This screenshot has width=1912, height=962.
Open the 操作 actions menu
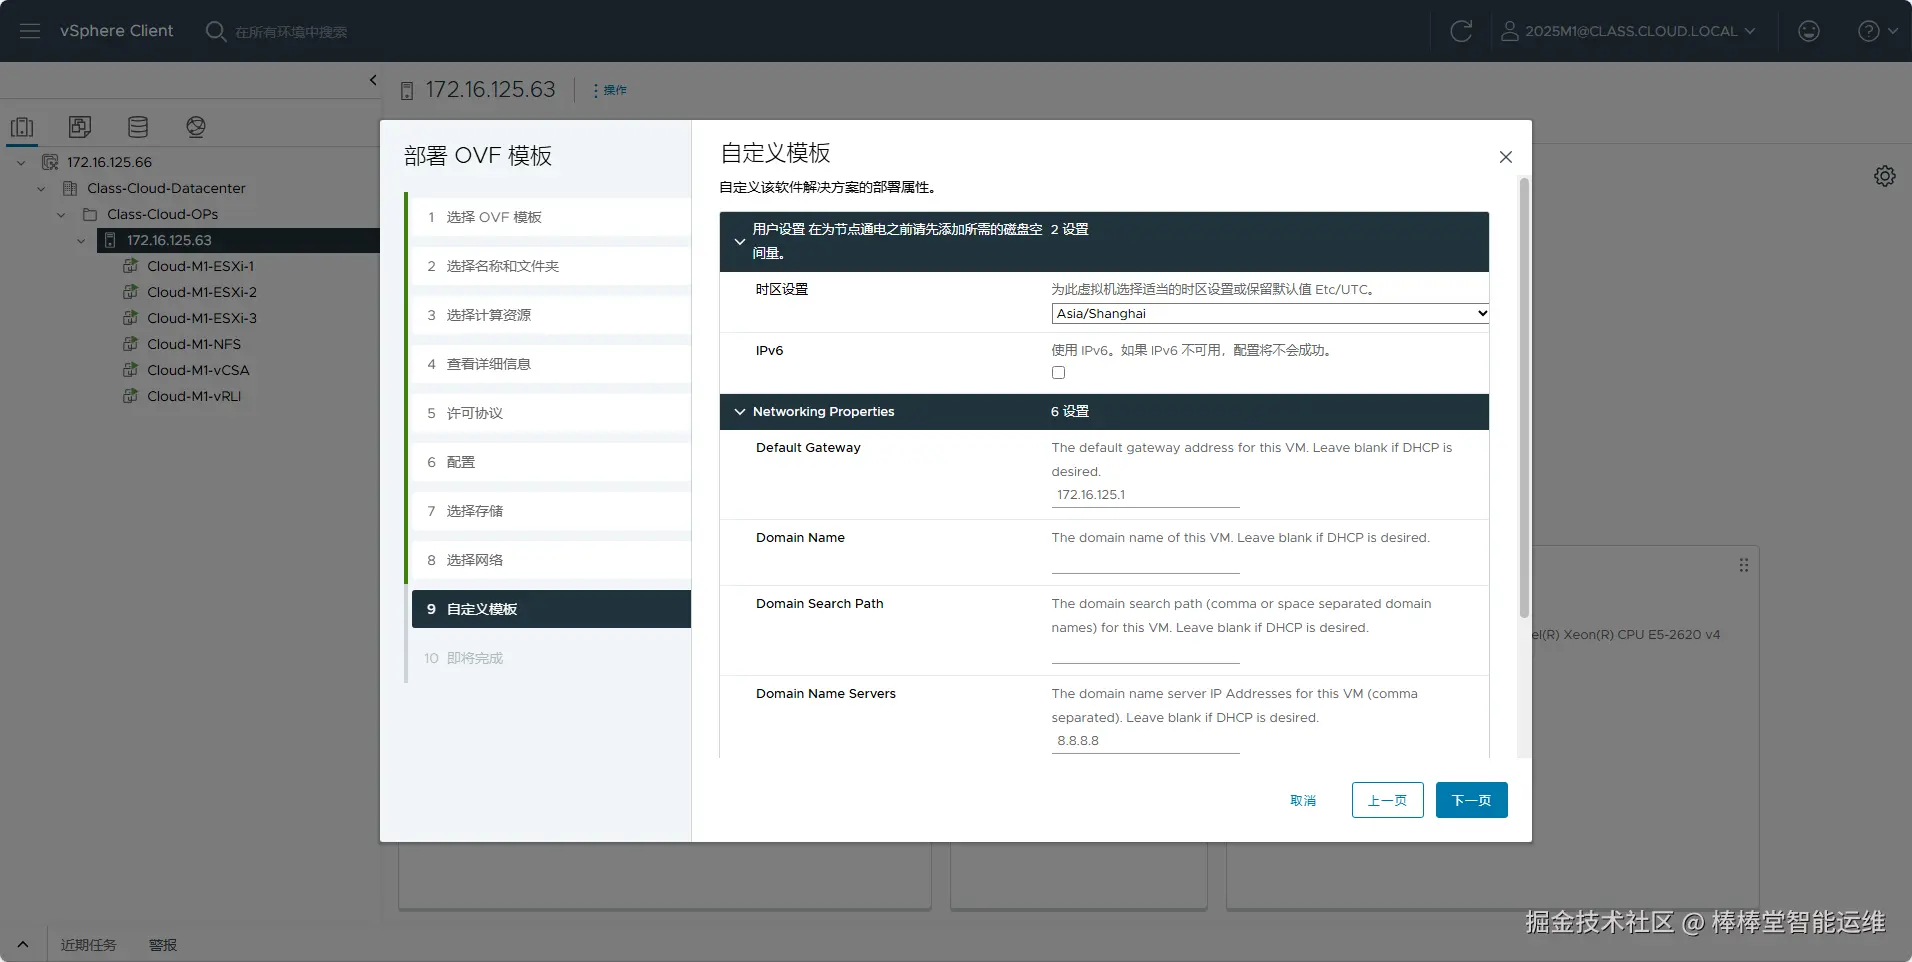click(x=610, y=90)
